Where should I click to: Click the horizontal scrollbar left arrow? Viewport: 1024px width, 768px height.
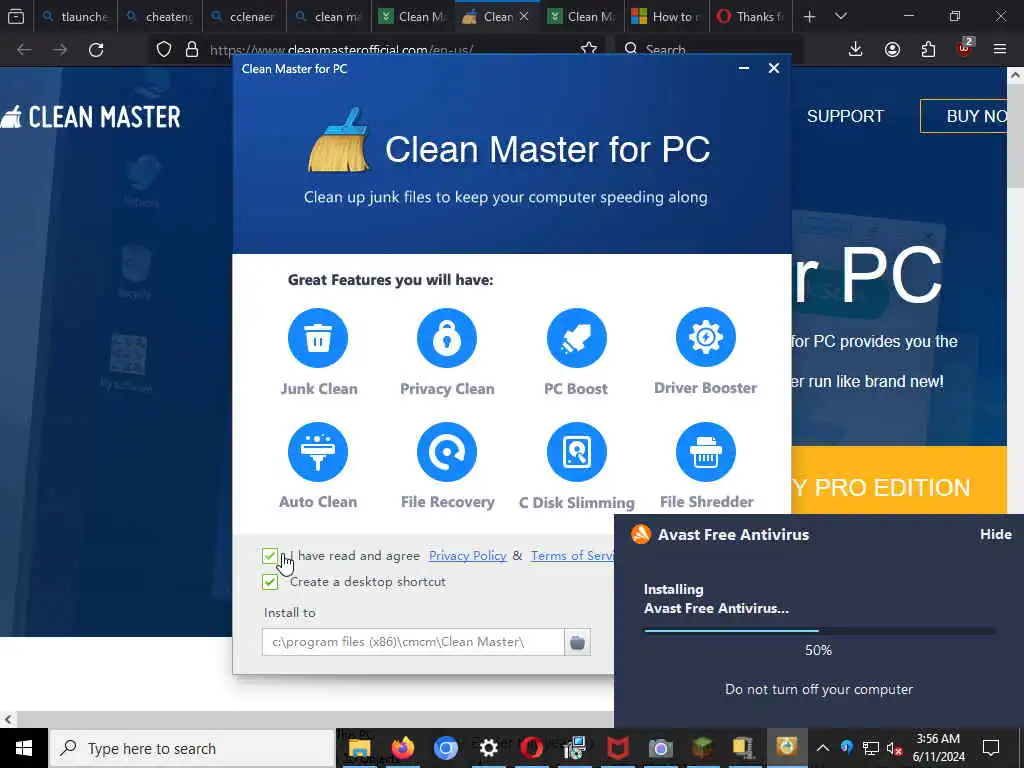click(x=7, y=719)
